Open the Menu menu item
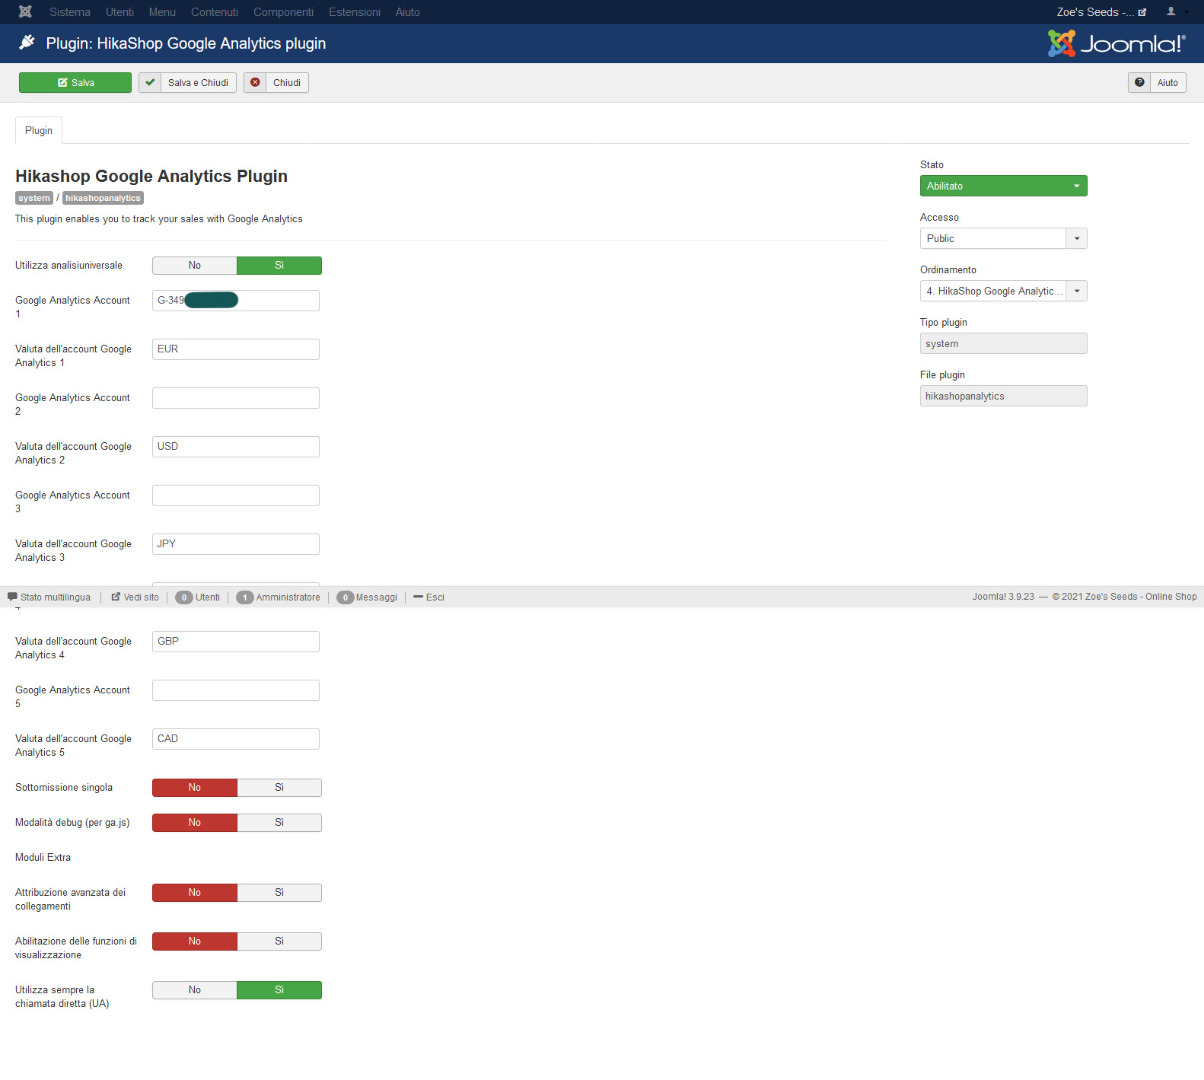 [162, 12]
